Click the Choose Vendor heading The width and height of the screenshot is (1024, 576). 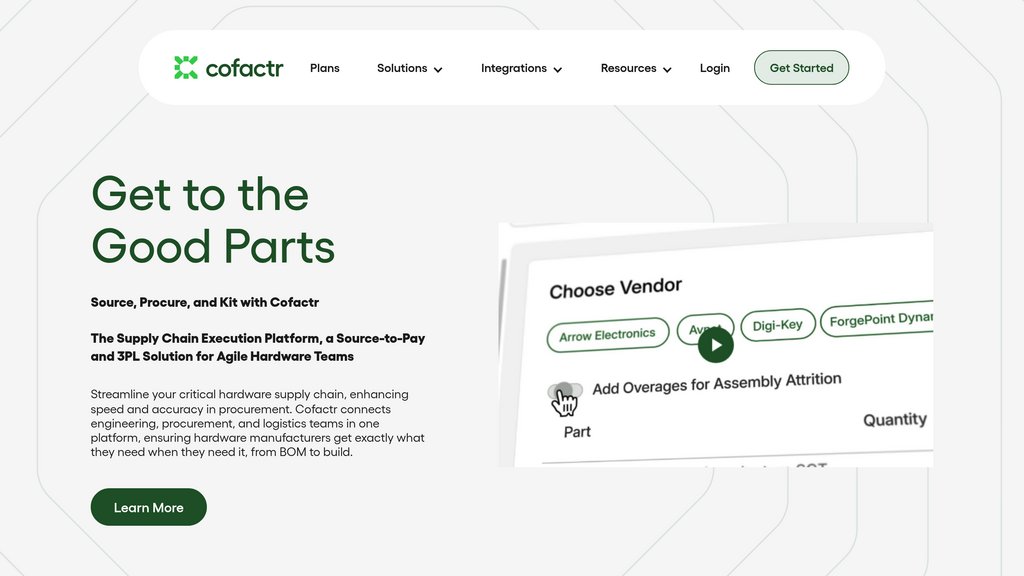click(615, 288)
